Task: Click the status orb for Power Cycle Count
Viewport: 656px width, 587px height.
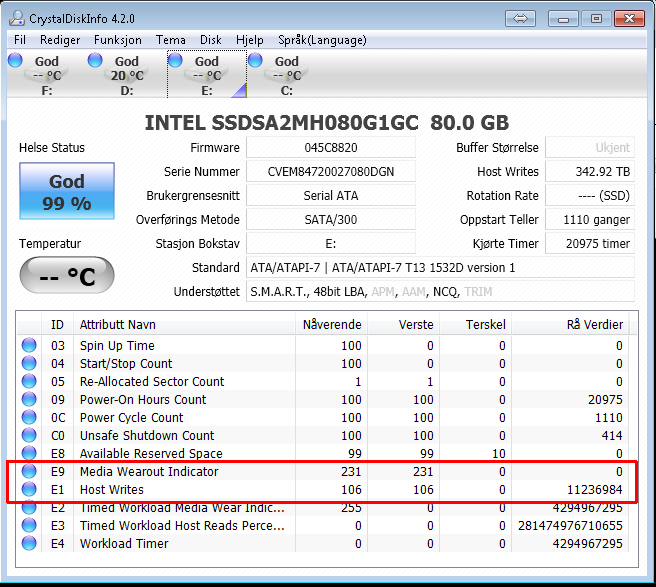Action: (29, 417)
